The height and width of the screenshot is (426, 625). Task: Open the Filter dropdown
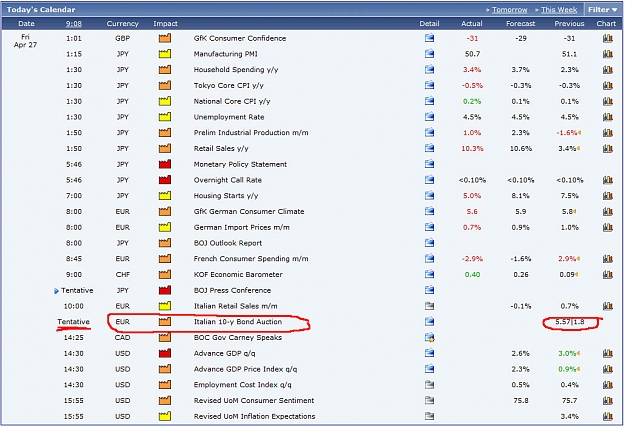[x=603, y=10]
